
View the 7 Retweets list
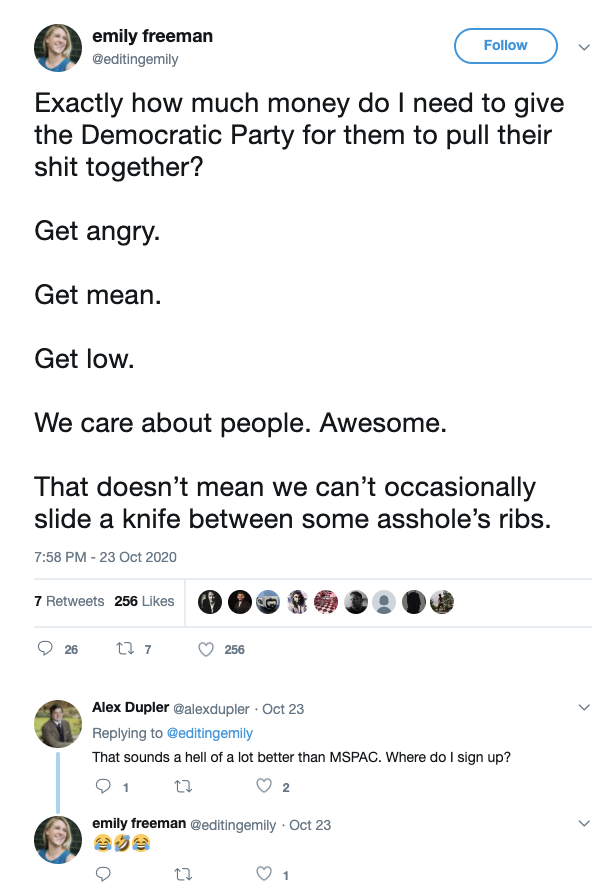coord(69,601)
